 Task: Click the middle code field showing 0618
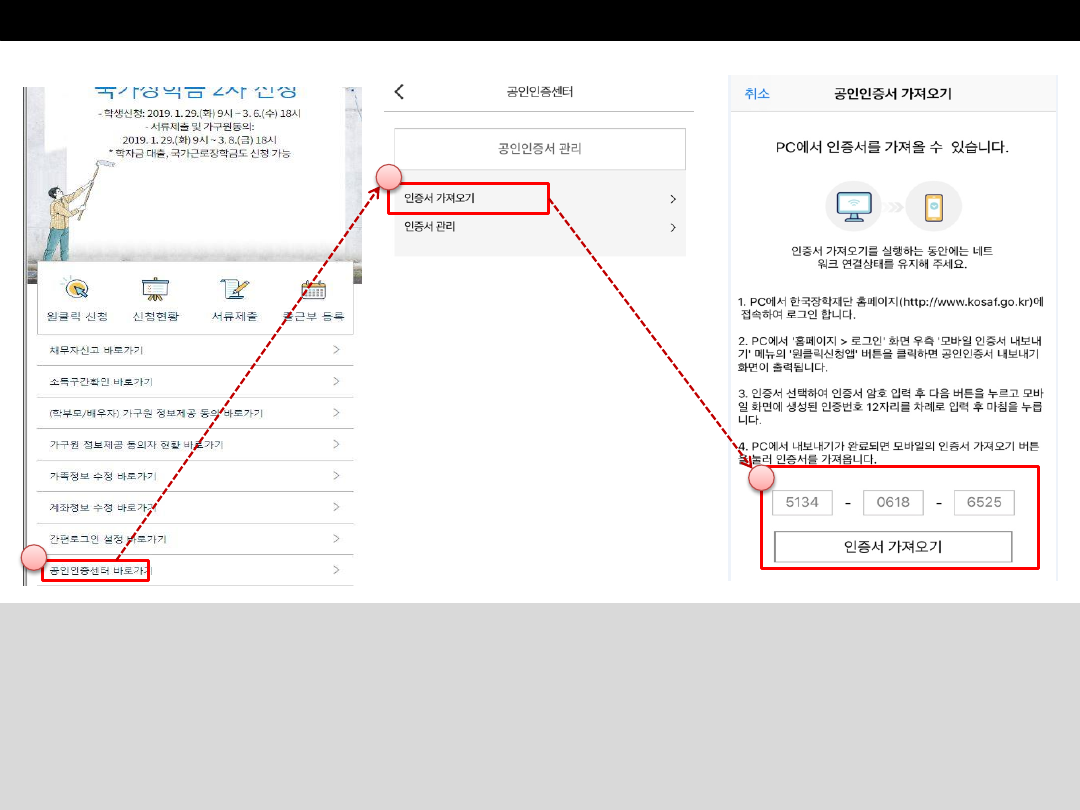(893, 502)
